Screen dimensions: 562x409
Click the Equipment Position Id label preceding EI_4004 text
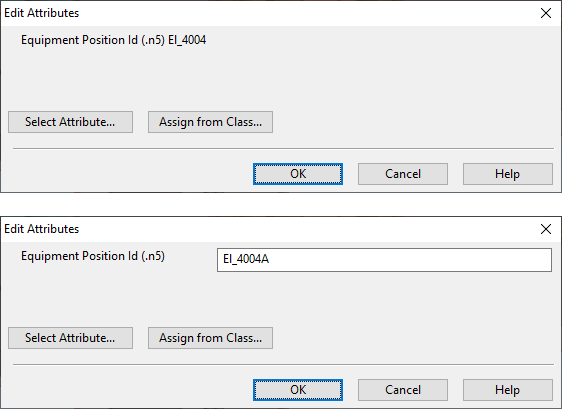93,40
